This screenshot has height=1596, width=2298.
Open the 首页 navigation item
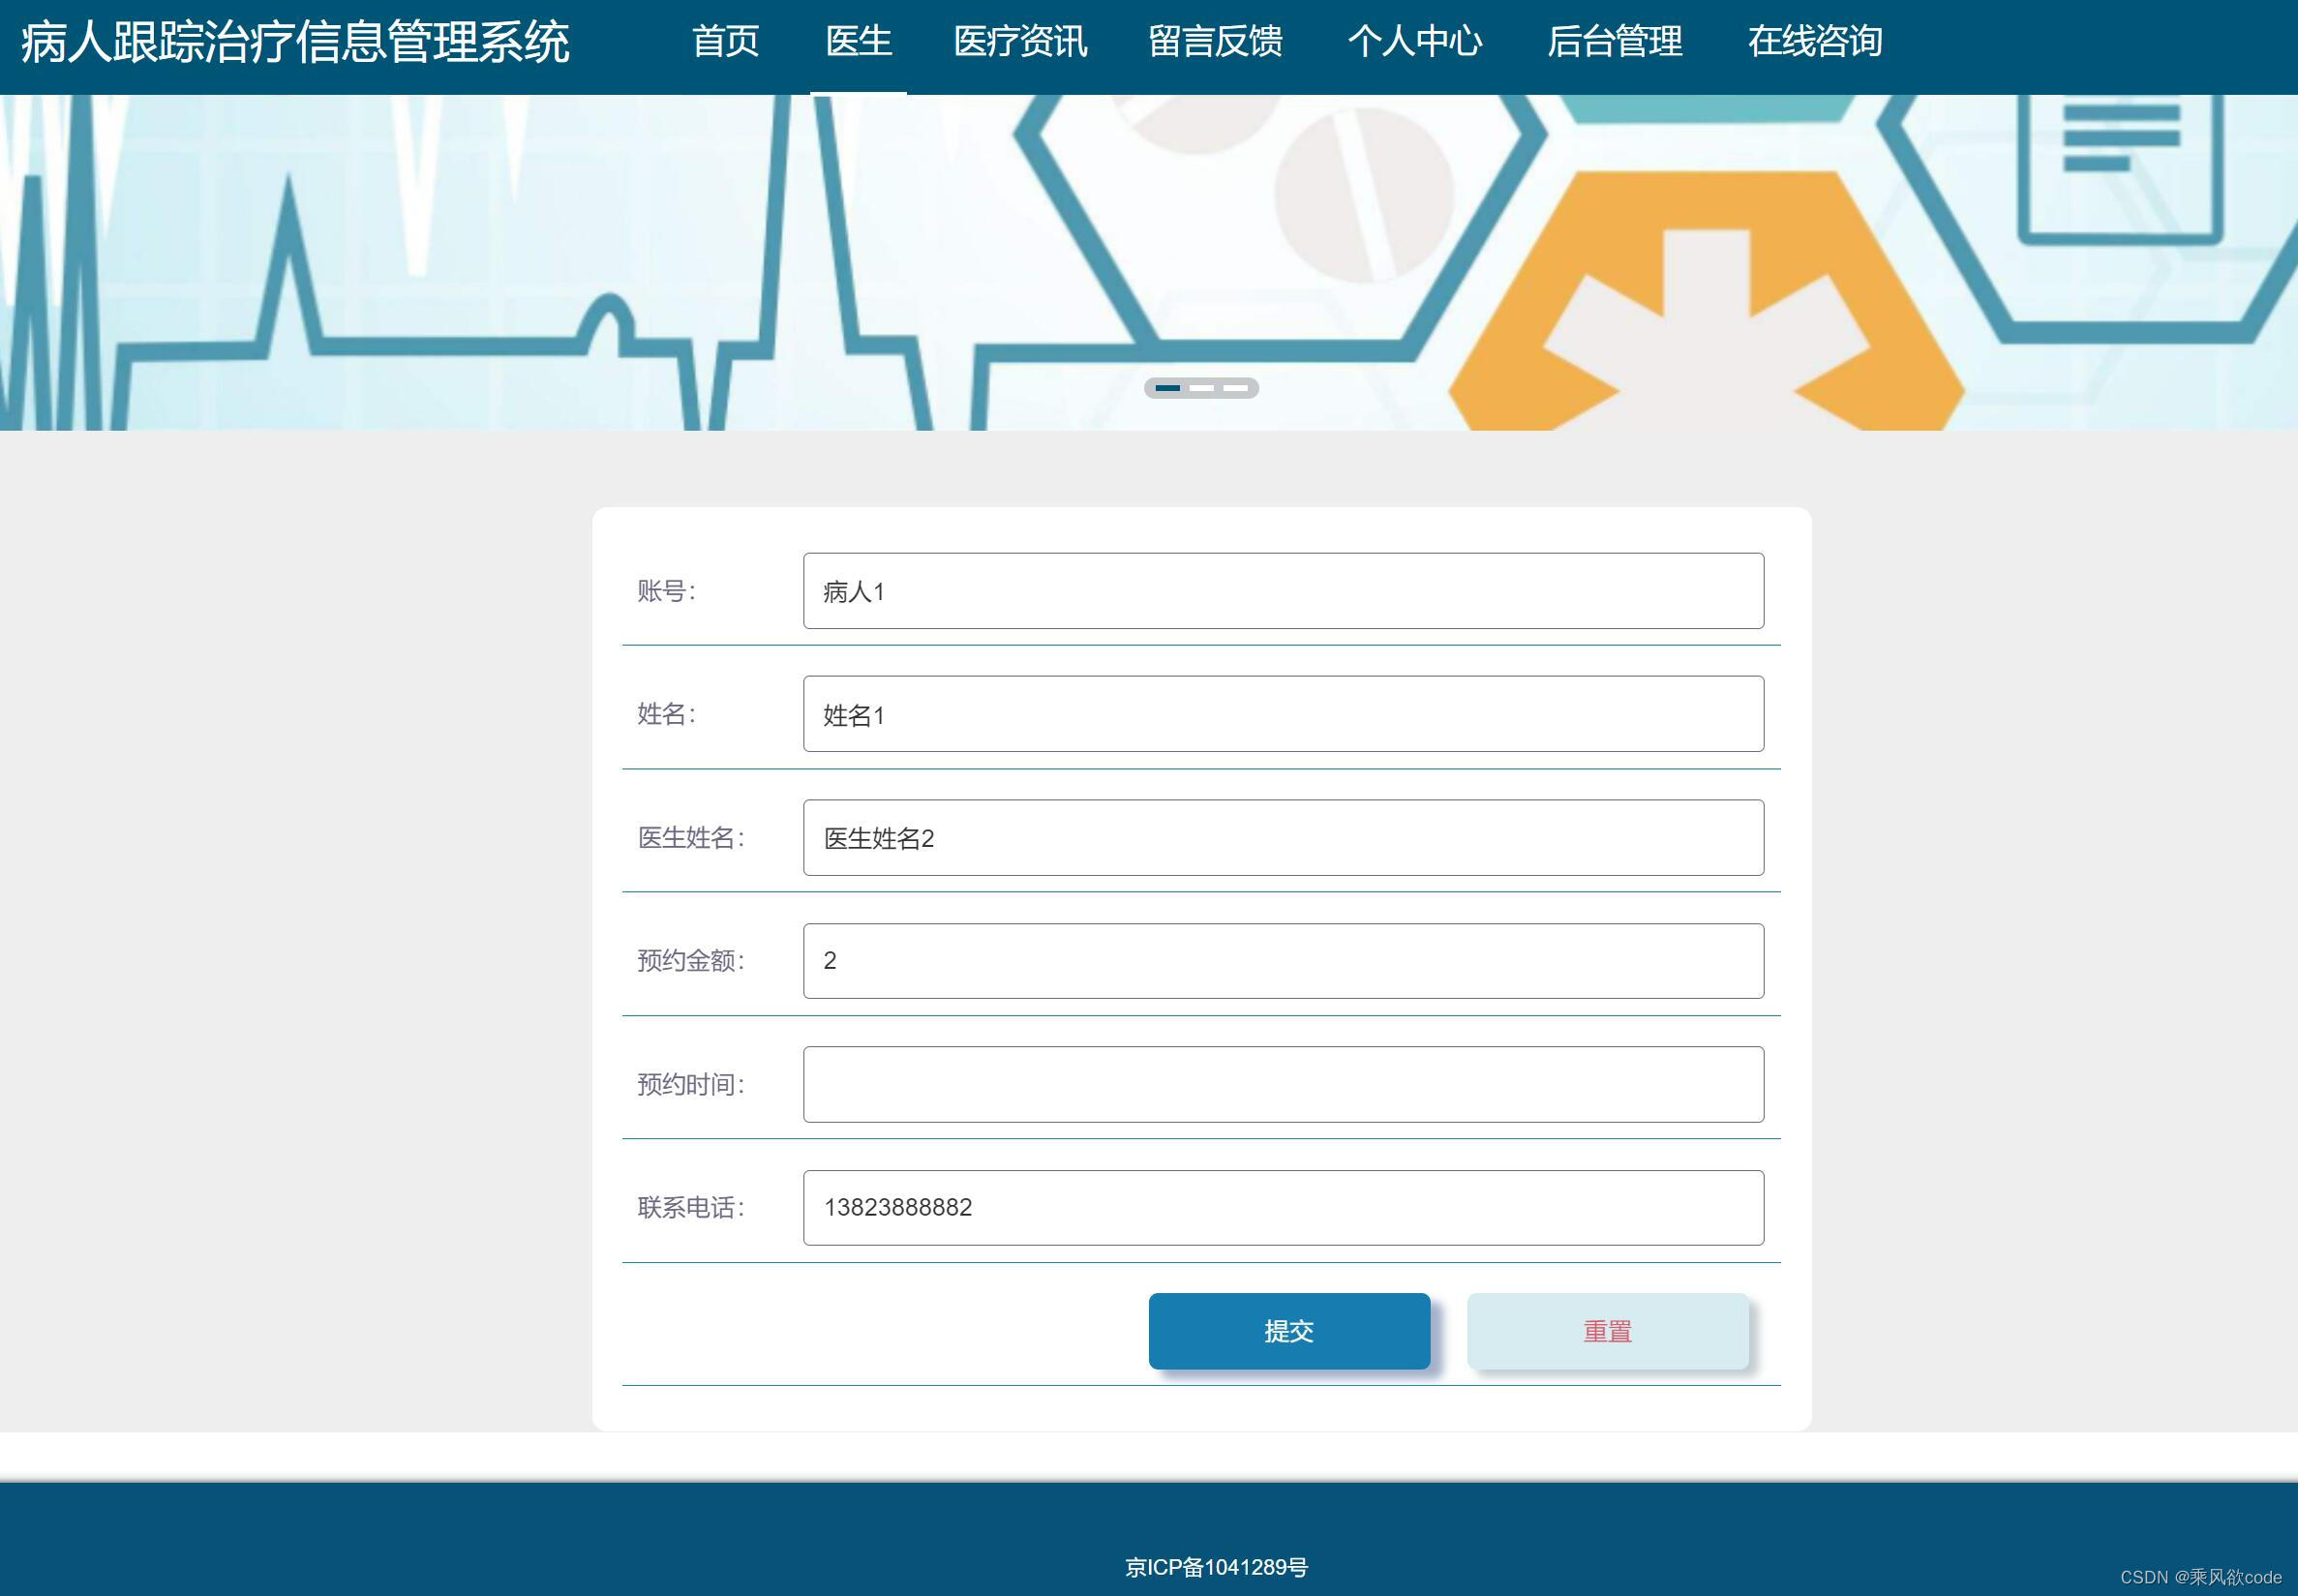[x=727, y=42]
